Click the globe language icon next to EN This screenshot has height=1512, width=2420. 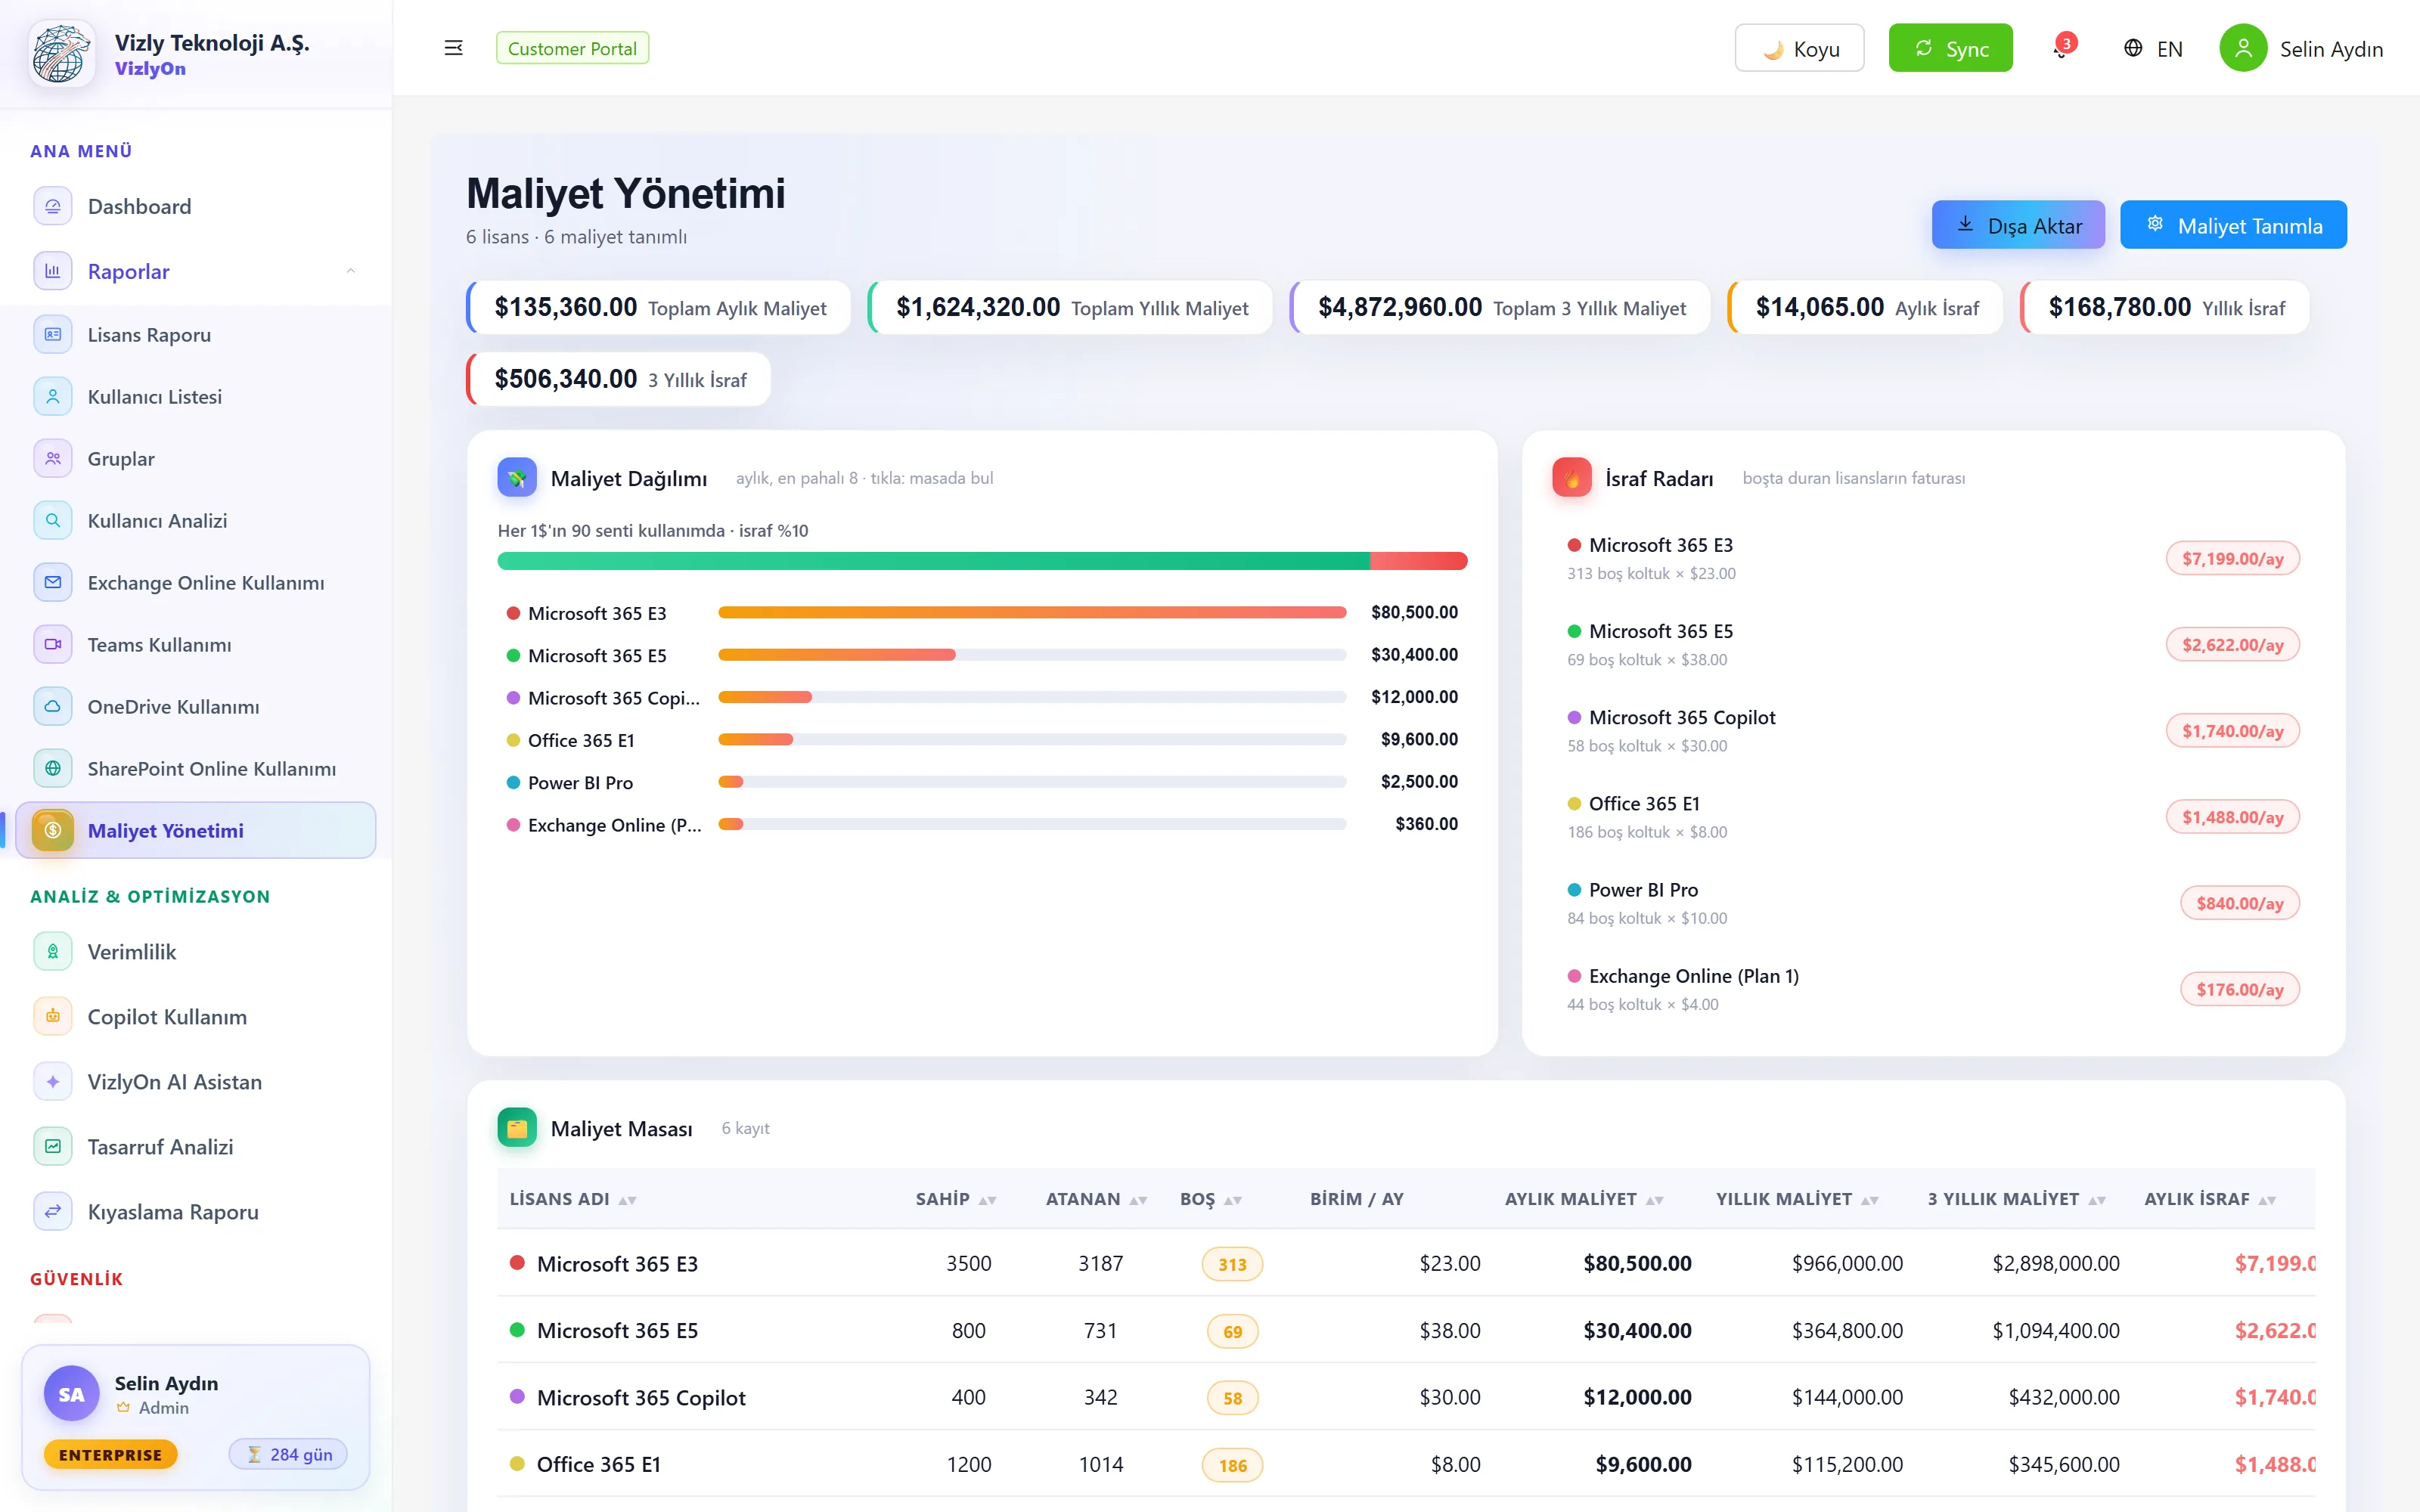(x=2133, y=48)
